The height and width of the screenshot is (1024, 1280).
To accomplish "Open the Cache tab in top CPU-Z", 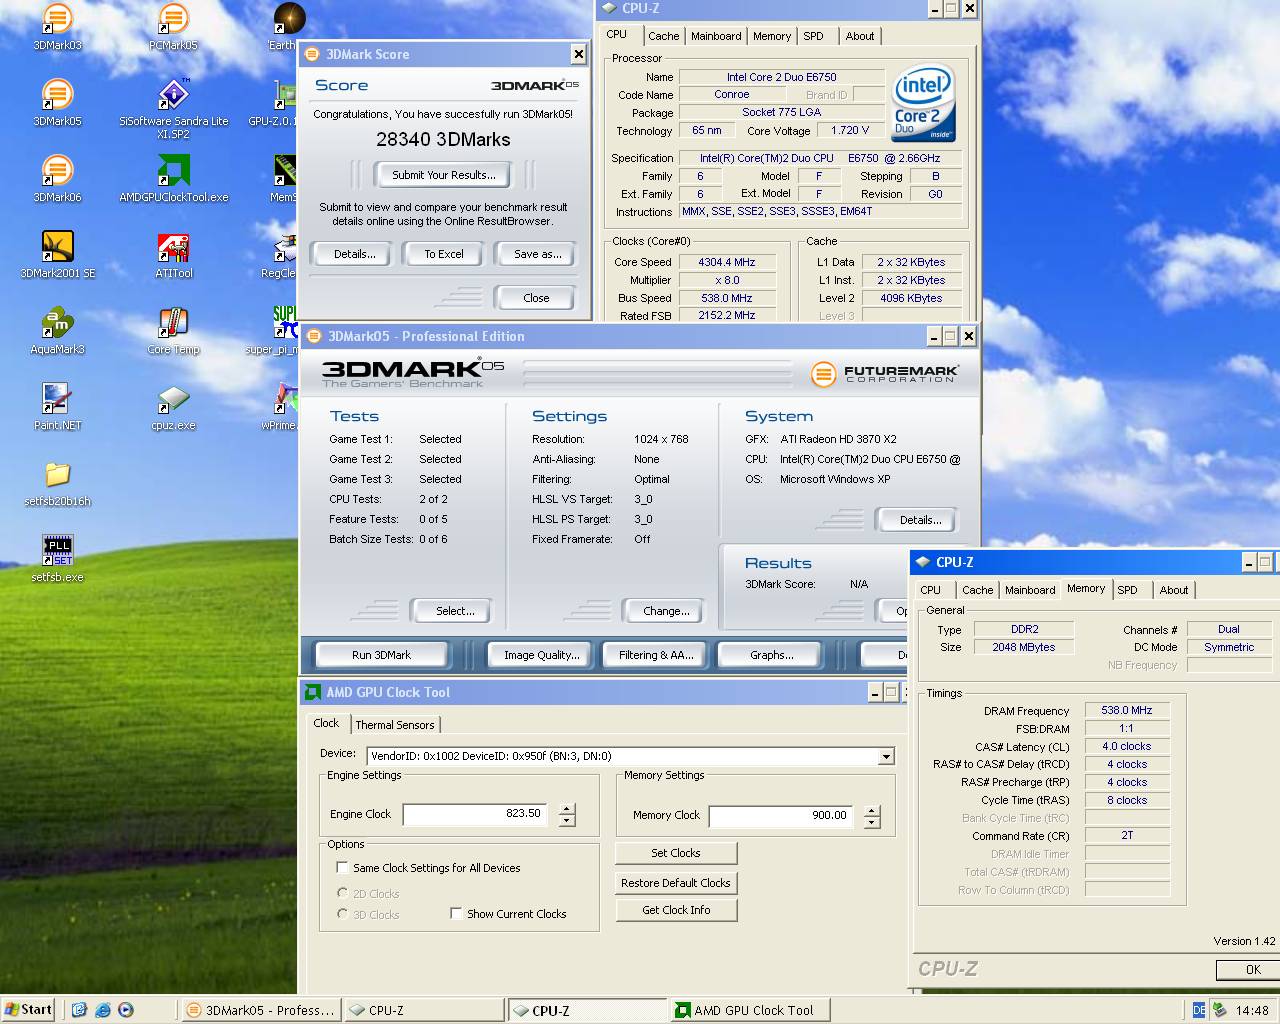I will 663,36.
